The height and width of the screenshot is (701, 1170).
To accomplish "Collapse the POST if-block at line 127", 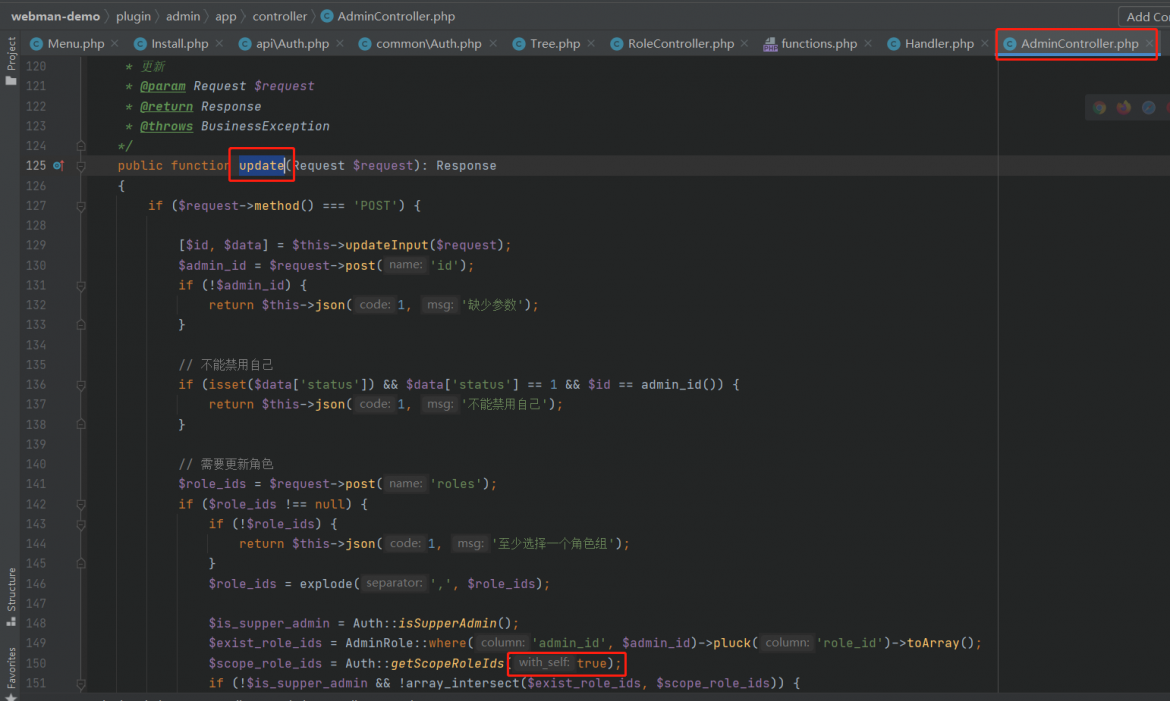I will click(x=81, y=206).
